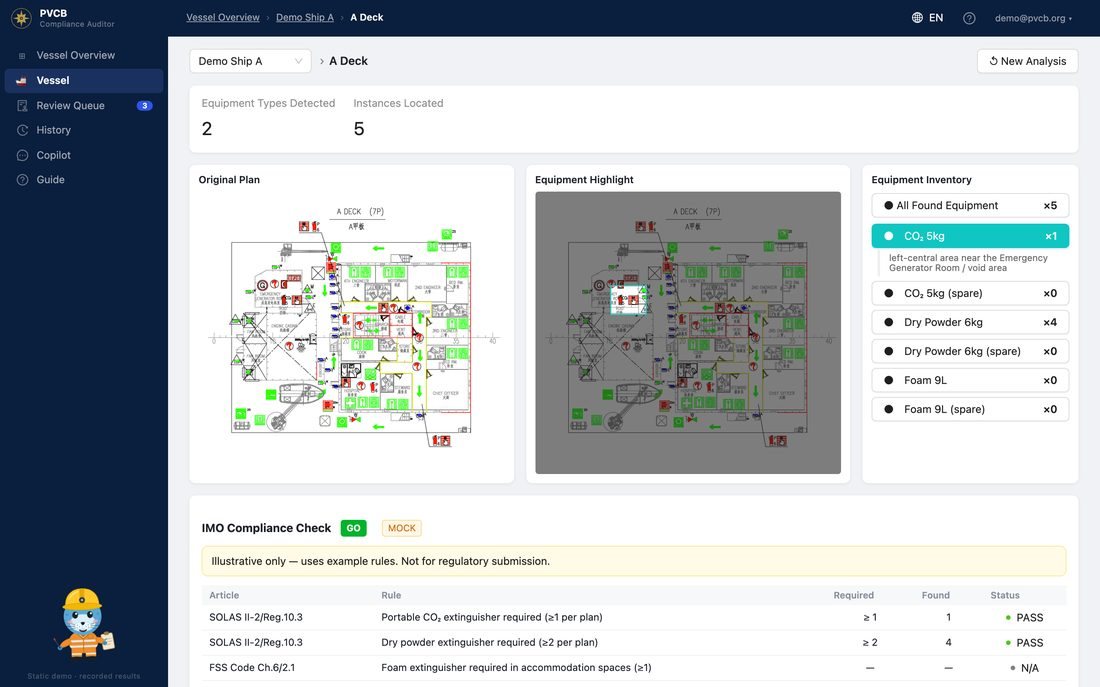The height and width of the screenshot is (687, 1100).
Task: Follow the Demo Ship A breadcrumb link
Action: (x=304, y=18)
